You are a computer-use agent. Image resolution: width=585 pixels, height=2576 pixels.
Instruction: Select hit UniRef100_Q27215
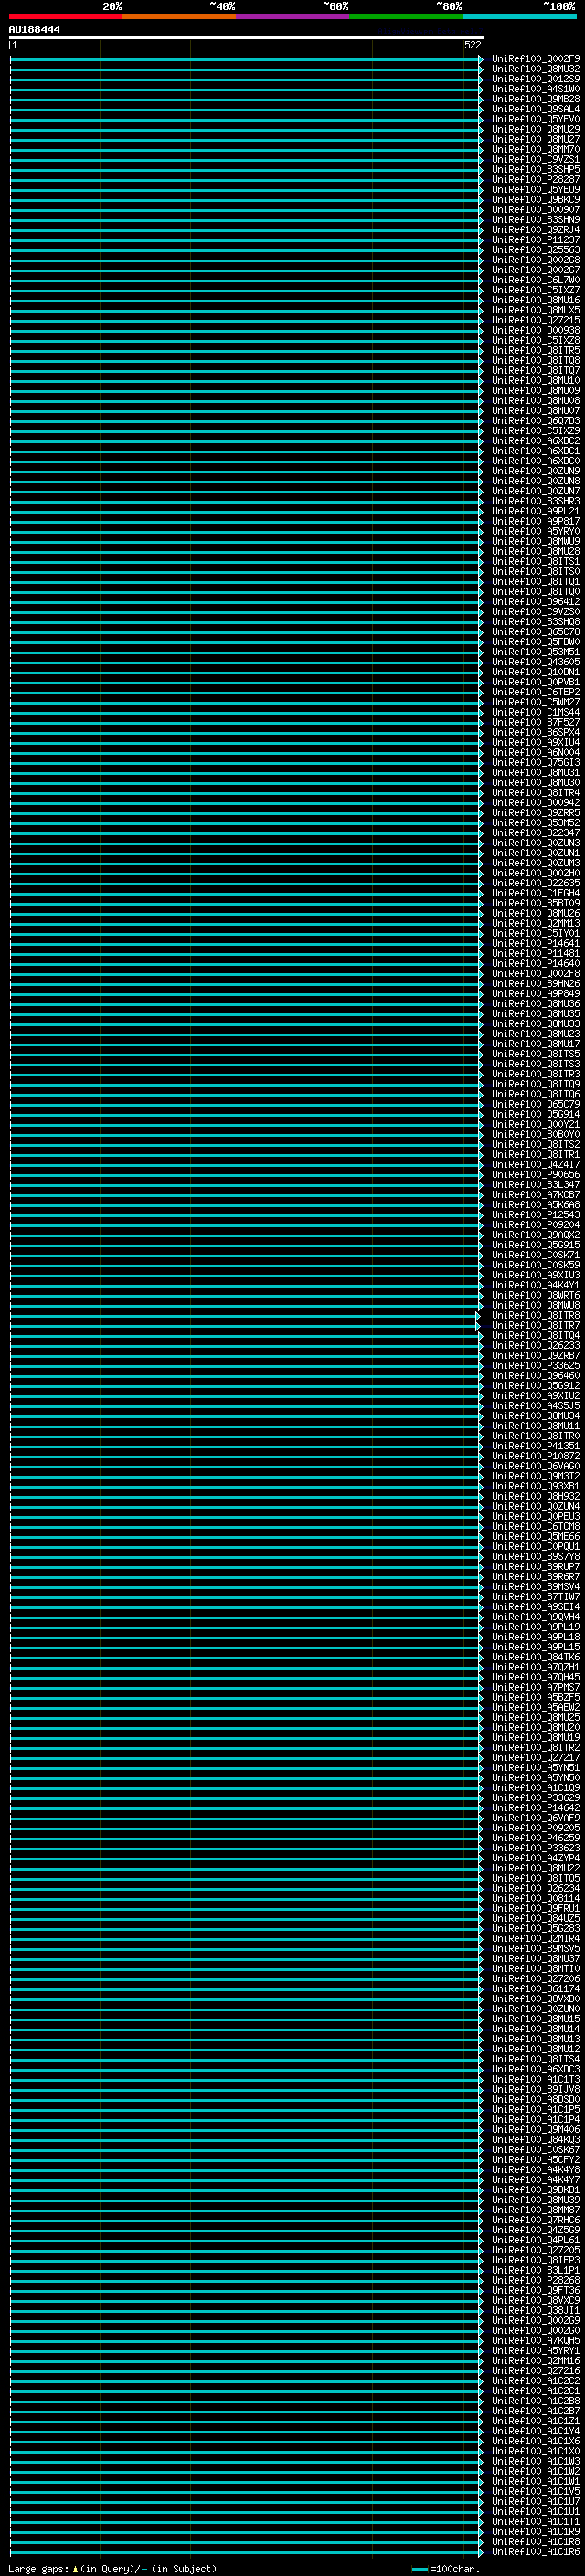(x=536, y=320)
